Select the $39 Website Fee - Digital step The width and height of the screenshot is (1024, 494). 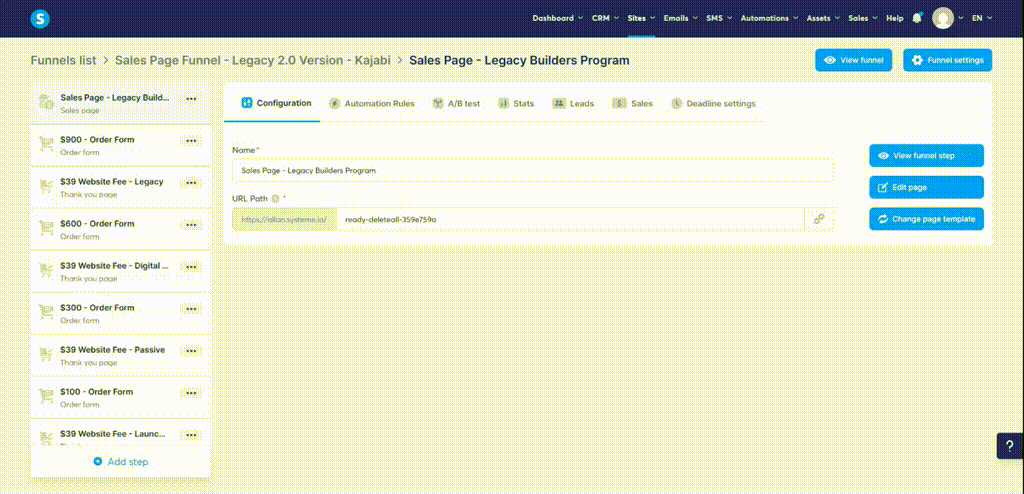(121, 271)
